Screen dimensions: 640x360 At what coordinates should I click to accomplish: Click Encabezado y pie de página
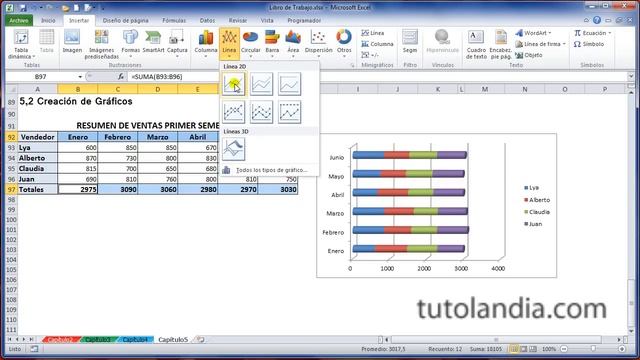click(x=500, y=44)
